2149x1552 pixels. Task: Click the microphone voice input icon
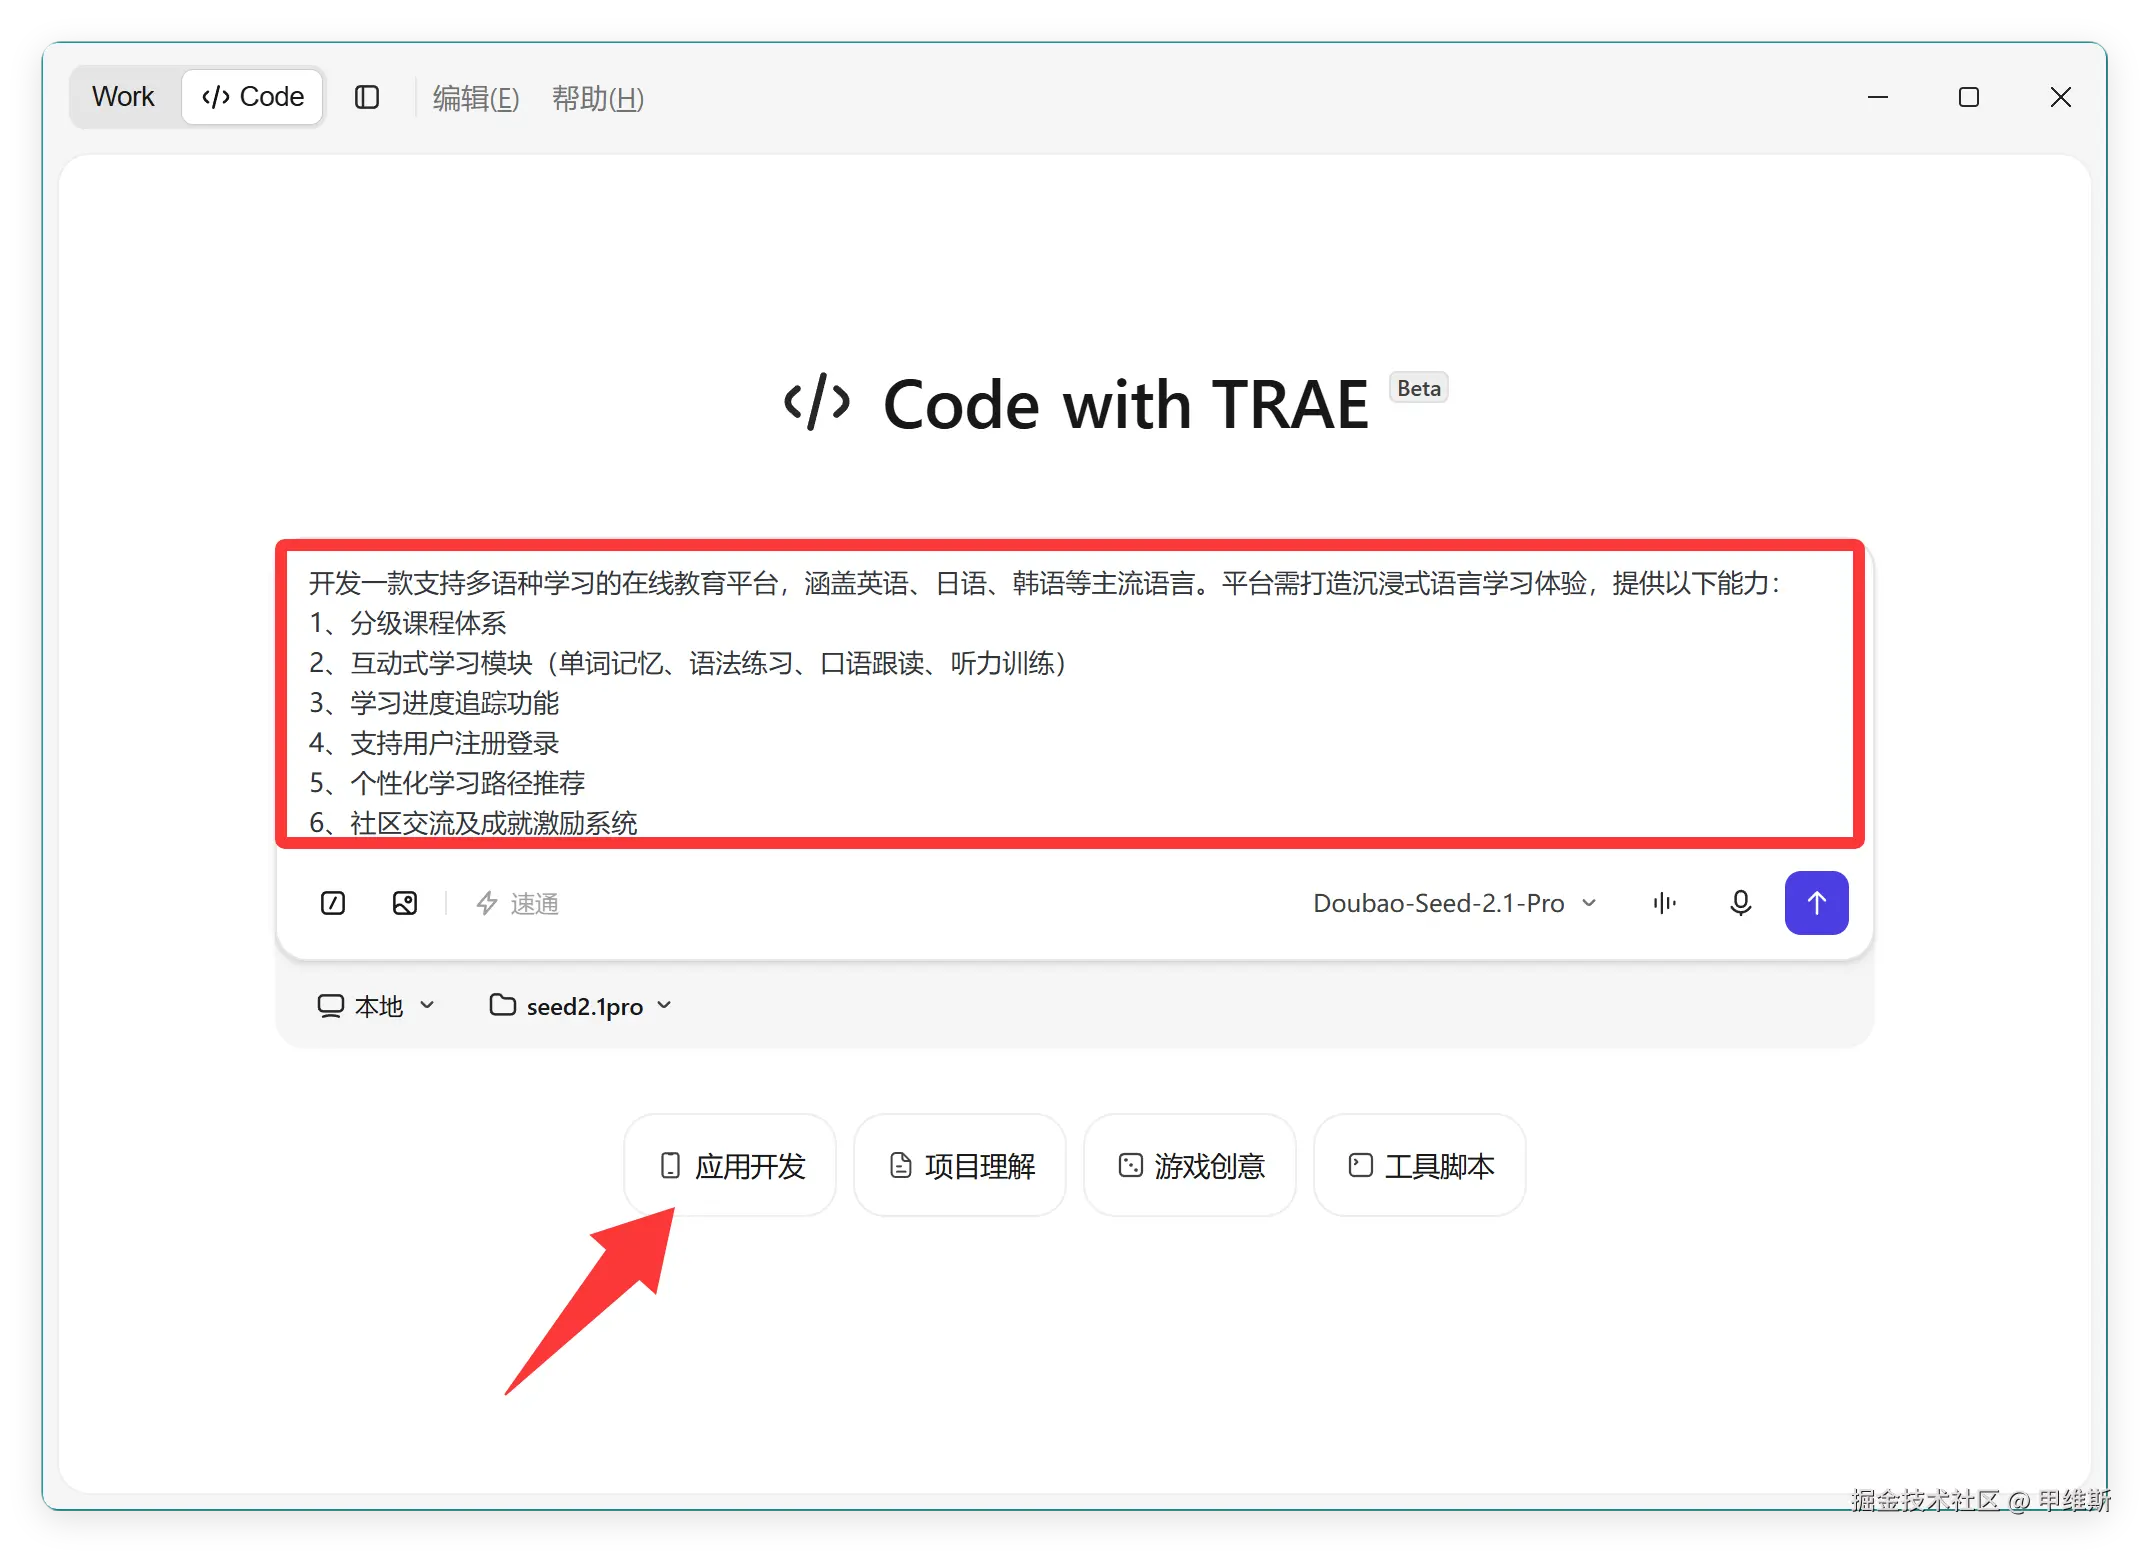1741,904
